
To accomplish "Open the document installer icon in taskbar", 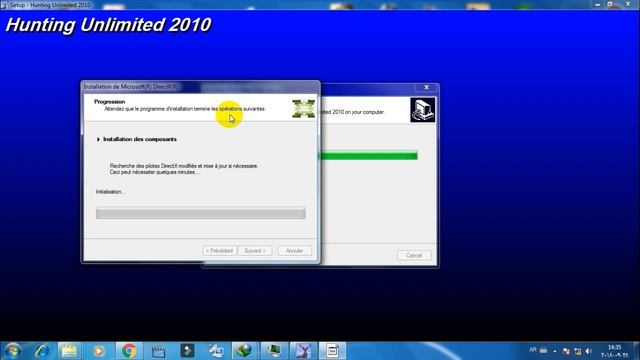I will (x=333, y=351).
